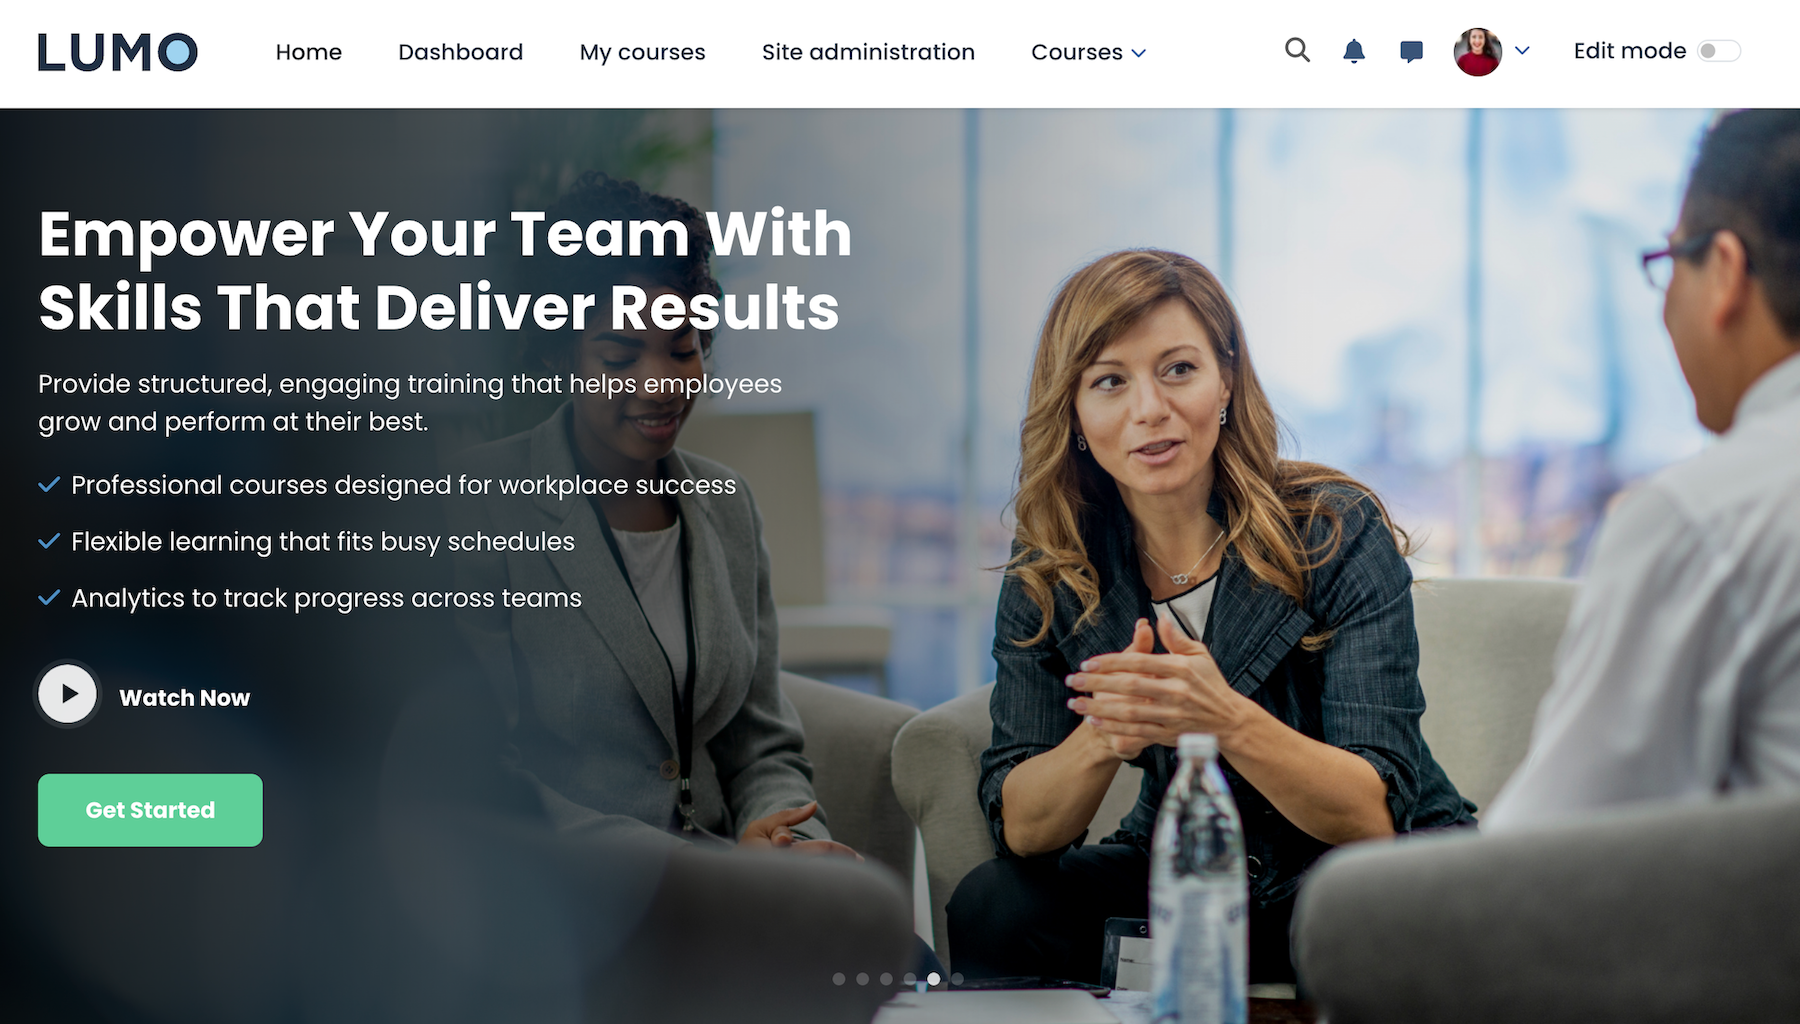This screenshot has width=1800, height=1024.
Task: Click the checkmark beside Professional courses
Action: pyautogui.click(x=49, y=485)
